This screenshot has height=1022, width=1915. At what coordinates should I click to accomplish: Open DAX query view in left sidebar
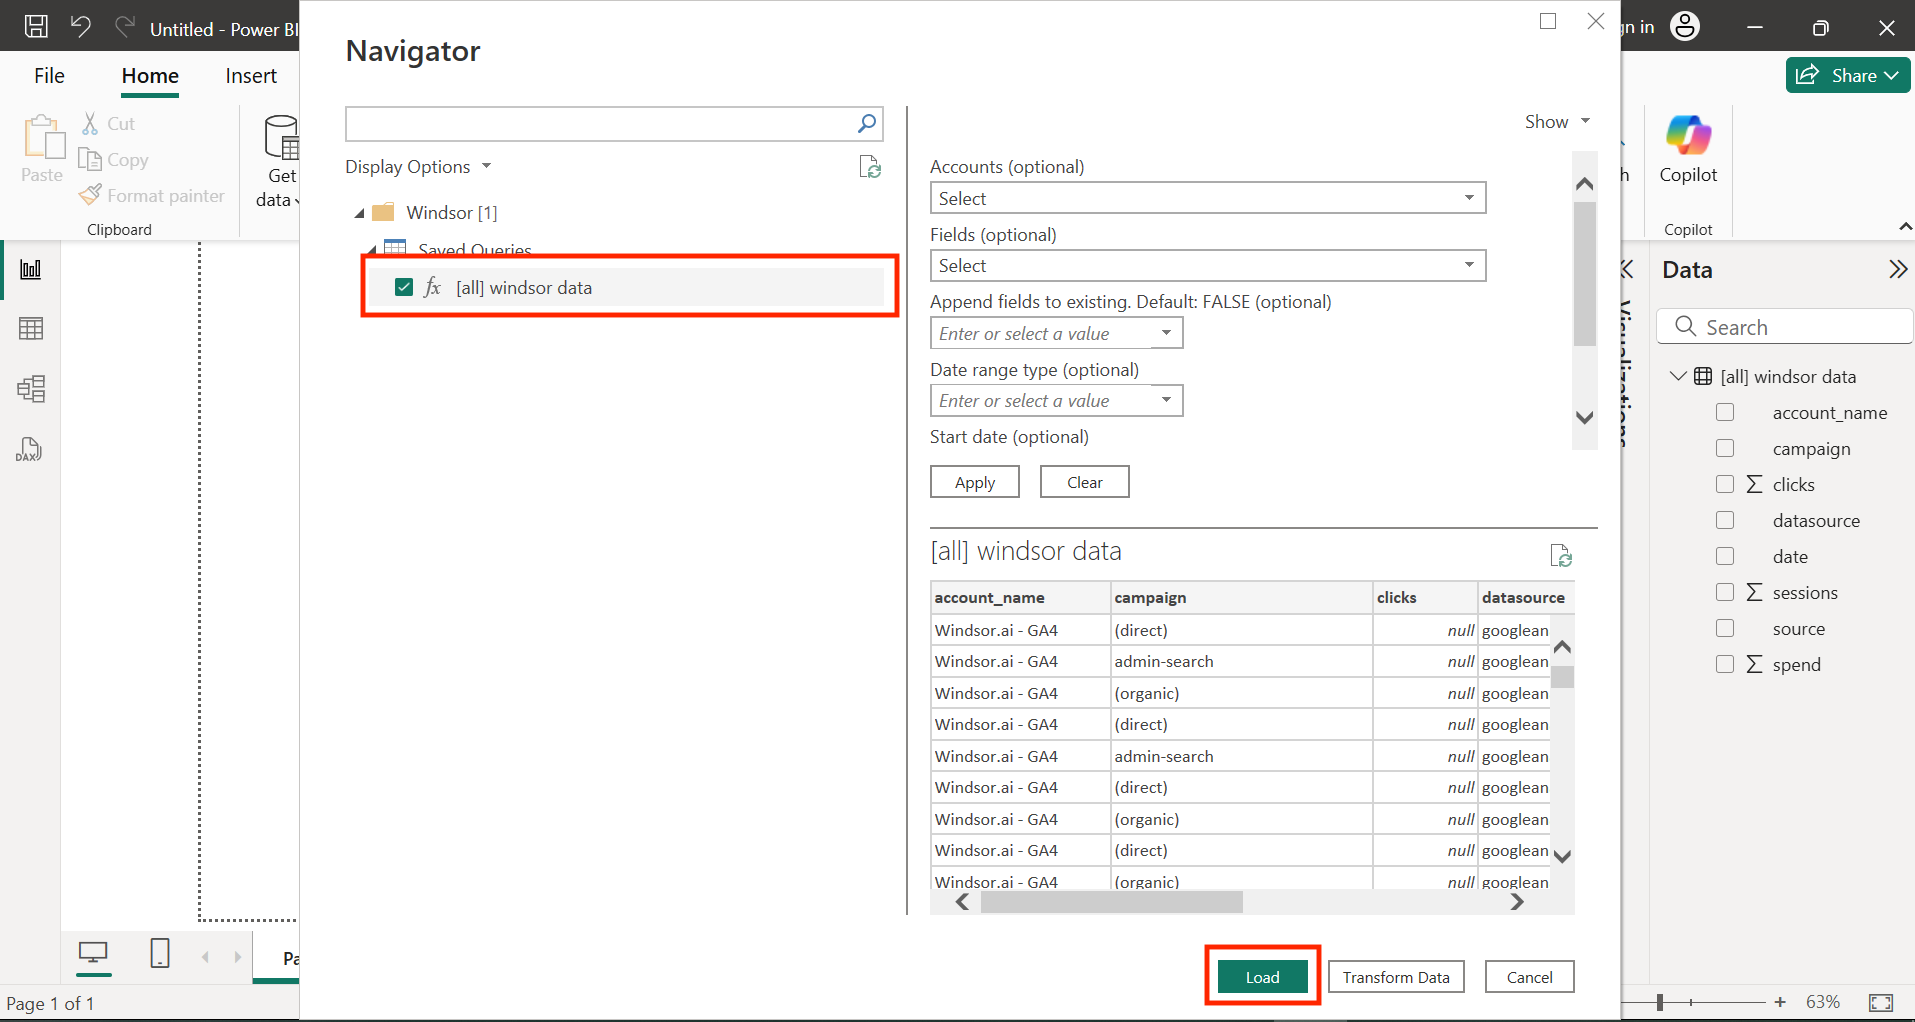pos(29,449)
